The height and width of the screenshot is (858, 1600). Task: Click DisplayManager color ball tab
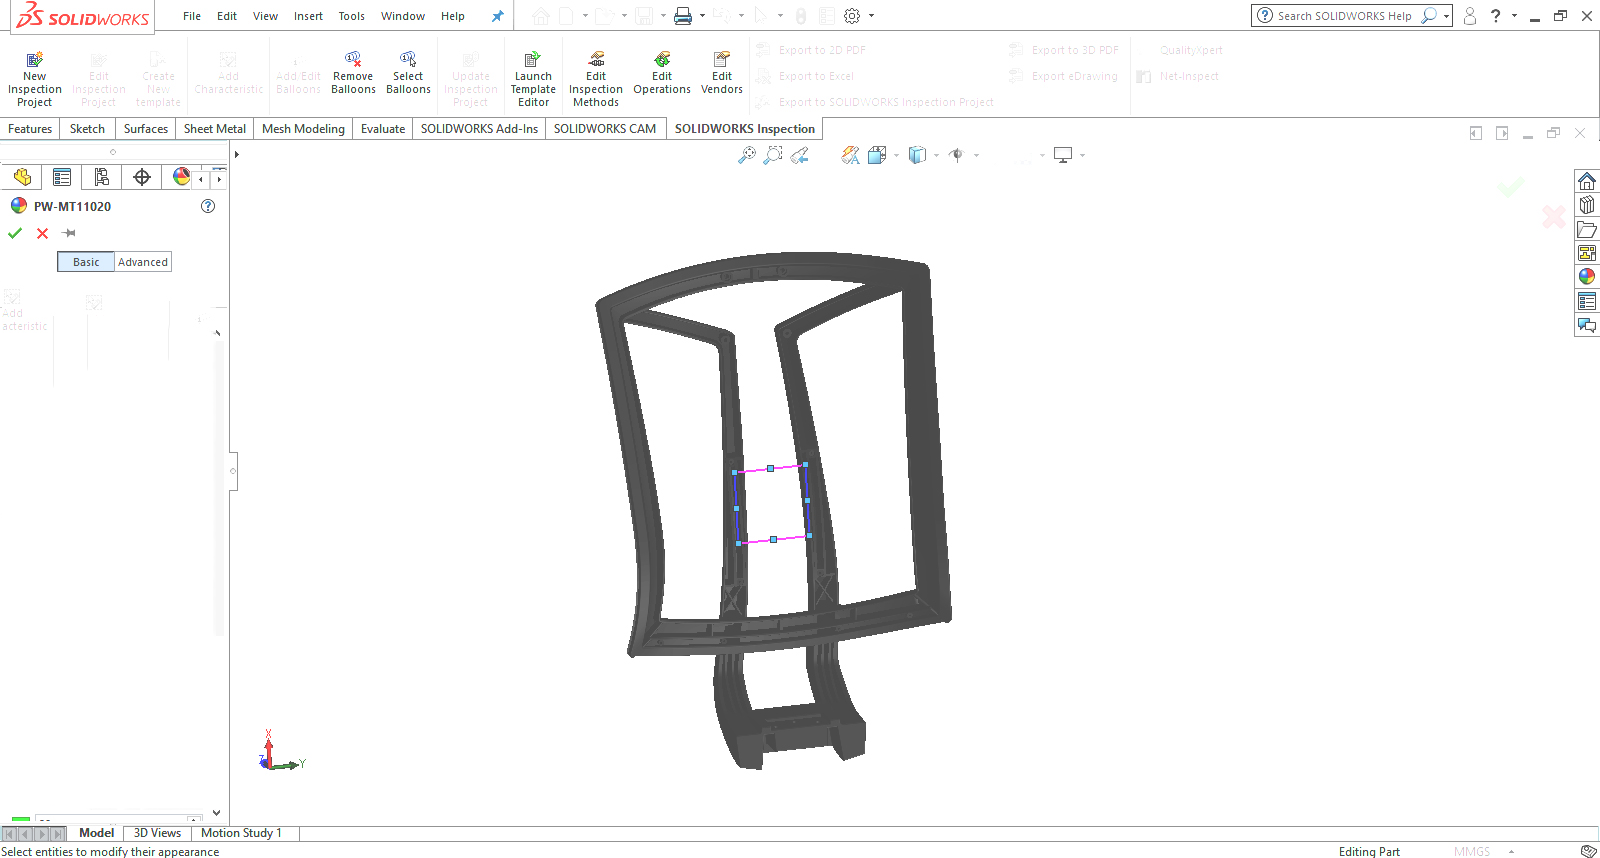(x=181, y=177)
